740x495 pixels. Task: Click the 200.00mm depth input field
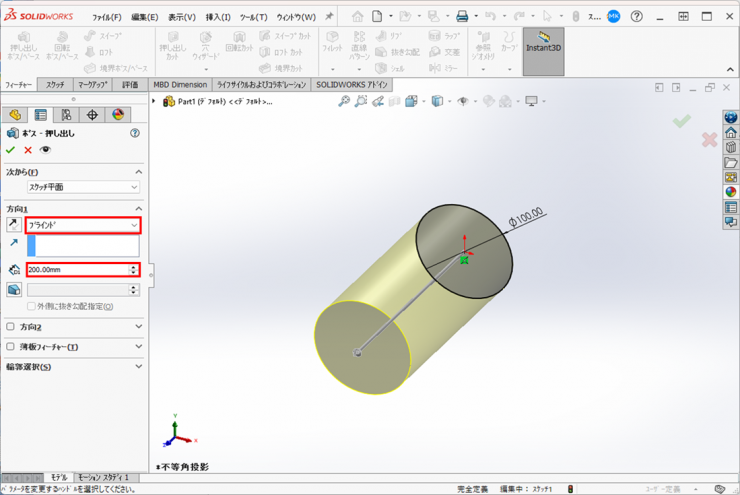pyautogui.click(x=77, y=270)
